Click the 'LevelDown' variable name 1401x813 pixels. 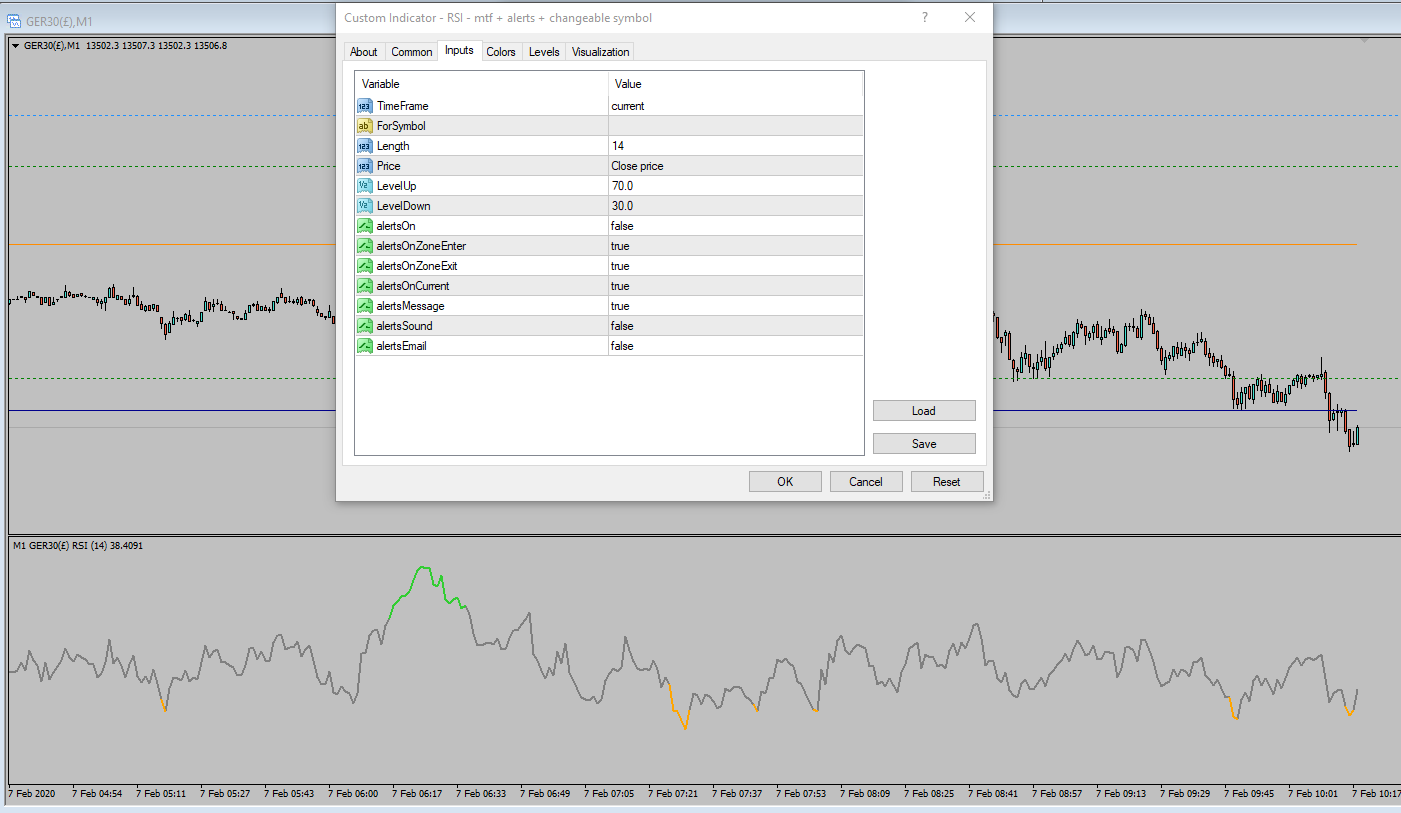tap(404, 206)
